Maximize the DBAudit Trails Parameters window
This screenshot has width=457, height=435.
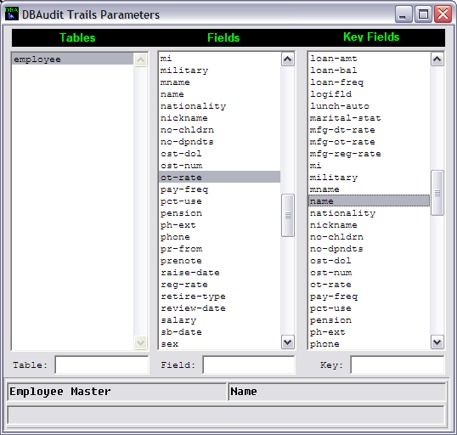tap(423, 14)
